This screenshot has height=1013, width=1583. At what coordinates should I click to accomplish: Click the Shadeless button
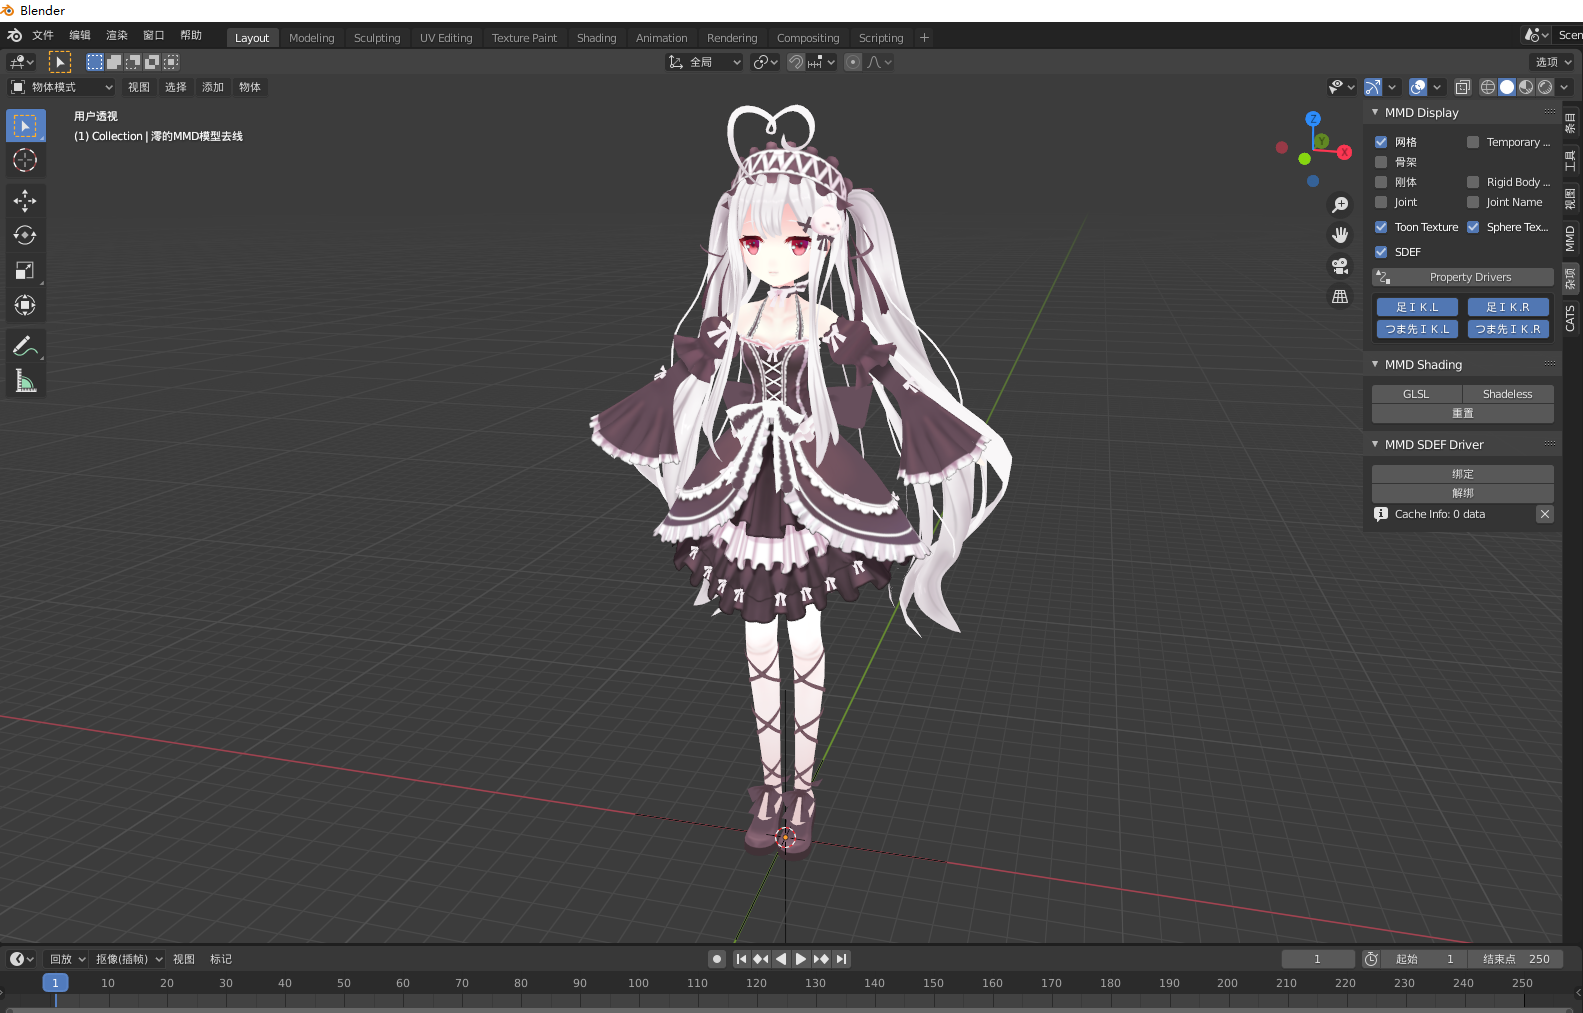click(x=1508, y=394)
